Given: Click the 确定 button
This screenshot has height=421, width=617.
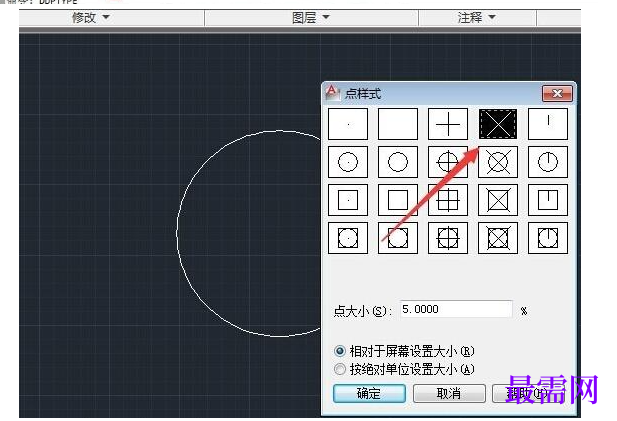Looking at the screenshot, I should click(x=369, y=393).
